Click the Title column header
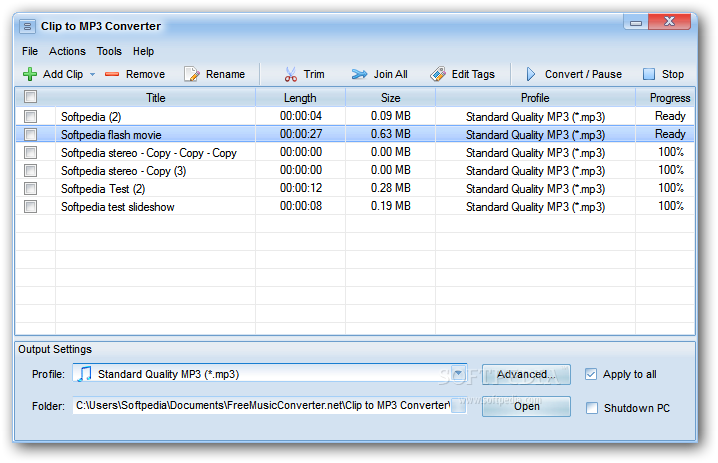The width and height of the screenshot is (718, 463). coord(155,98)
